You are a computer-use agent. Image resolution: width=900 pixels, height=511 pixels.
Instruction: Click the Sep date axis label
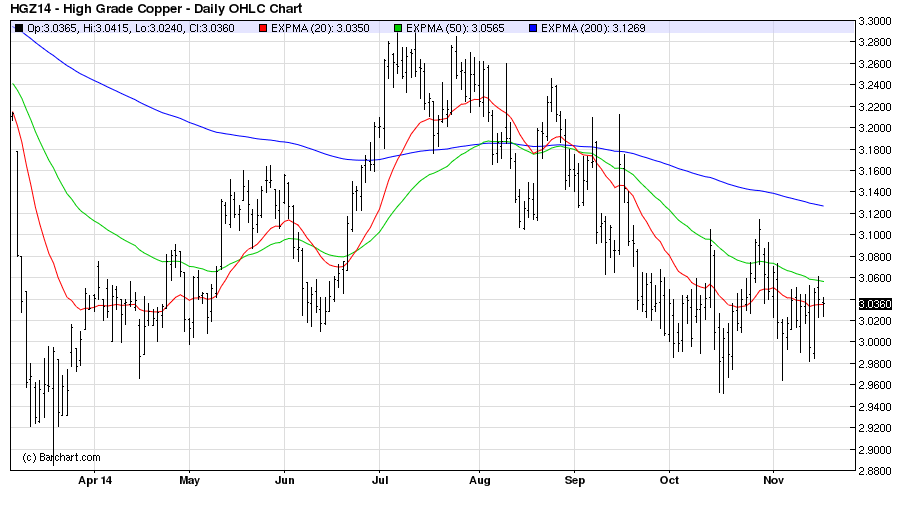pyautogui.click(x=574, y=480)
